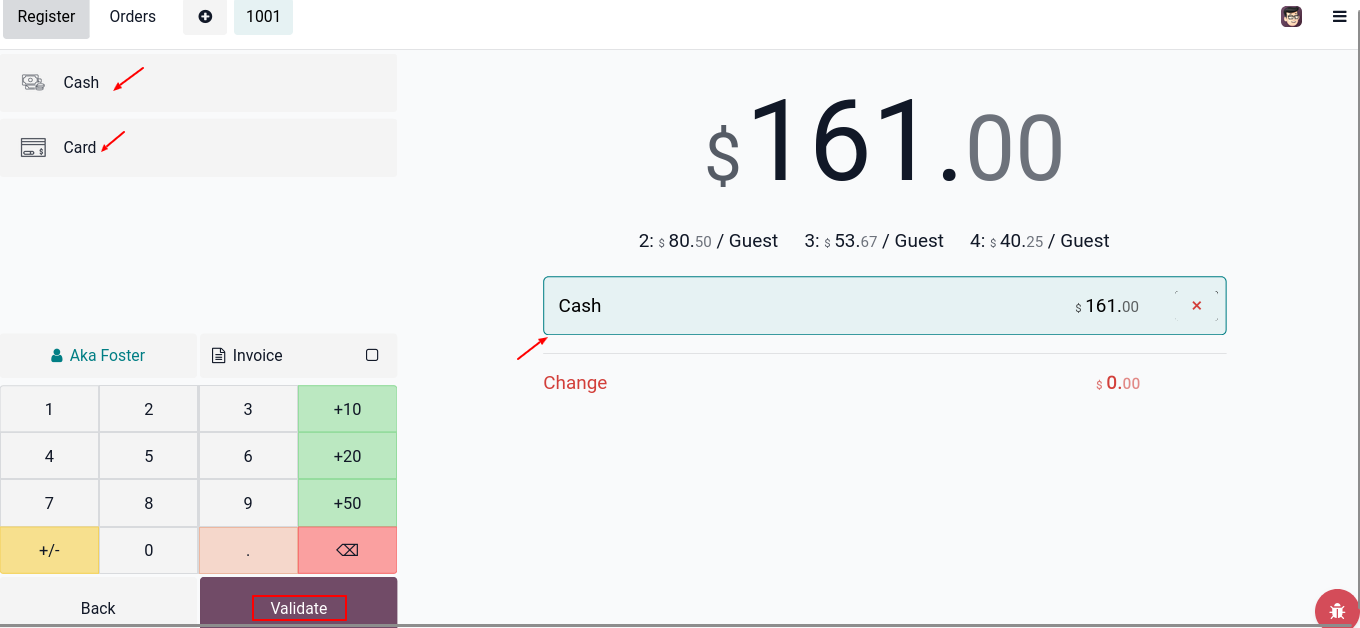Open the debug bug icon
This screenshot has width=1360, height=628.
(1337, 609)
